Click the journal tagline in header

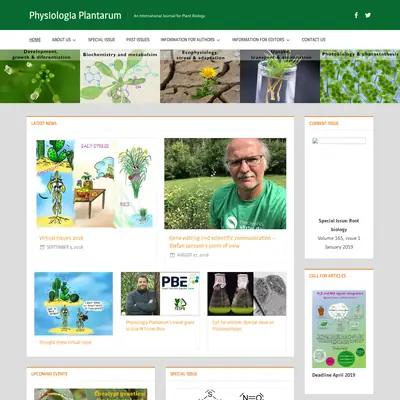169,16
